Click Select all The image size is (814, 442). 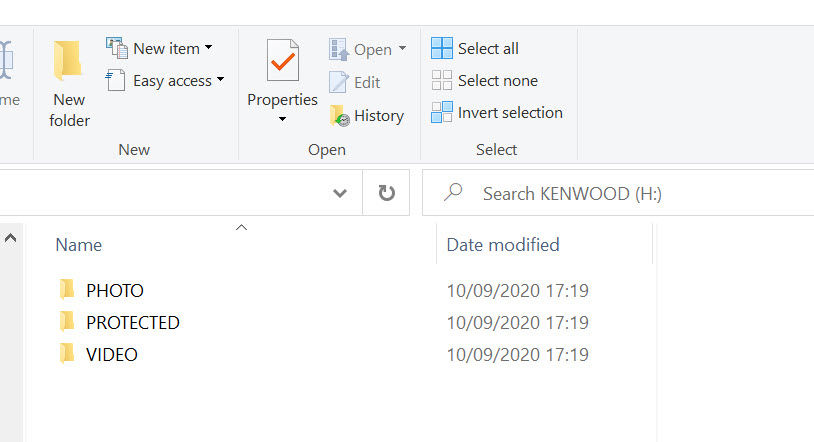(476, 48)
